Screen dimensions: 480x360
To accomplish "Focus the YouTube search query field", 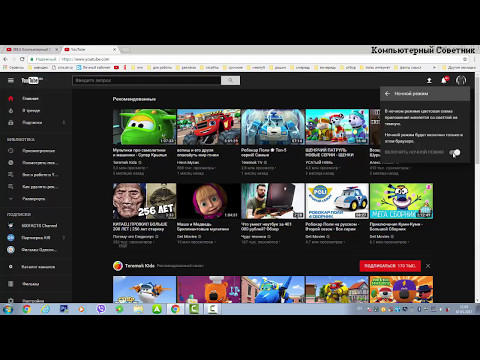I will [x=147, y=80].
